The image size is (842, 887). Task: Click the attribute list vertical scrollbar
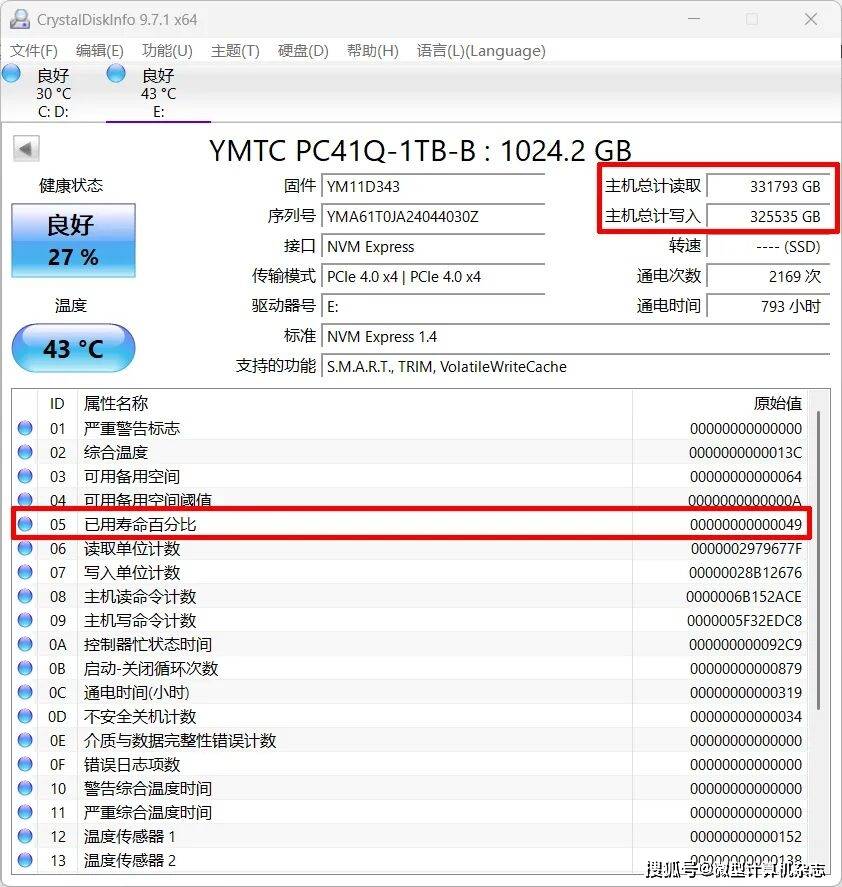click(x=819, y=560)
